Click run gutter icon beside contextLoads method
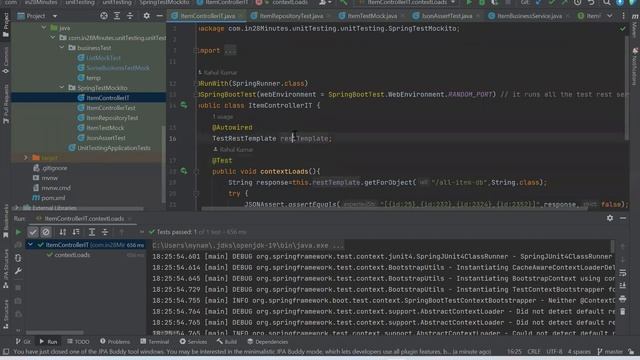Screen dimensions: 640x360 [x=184, y=171]
